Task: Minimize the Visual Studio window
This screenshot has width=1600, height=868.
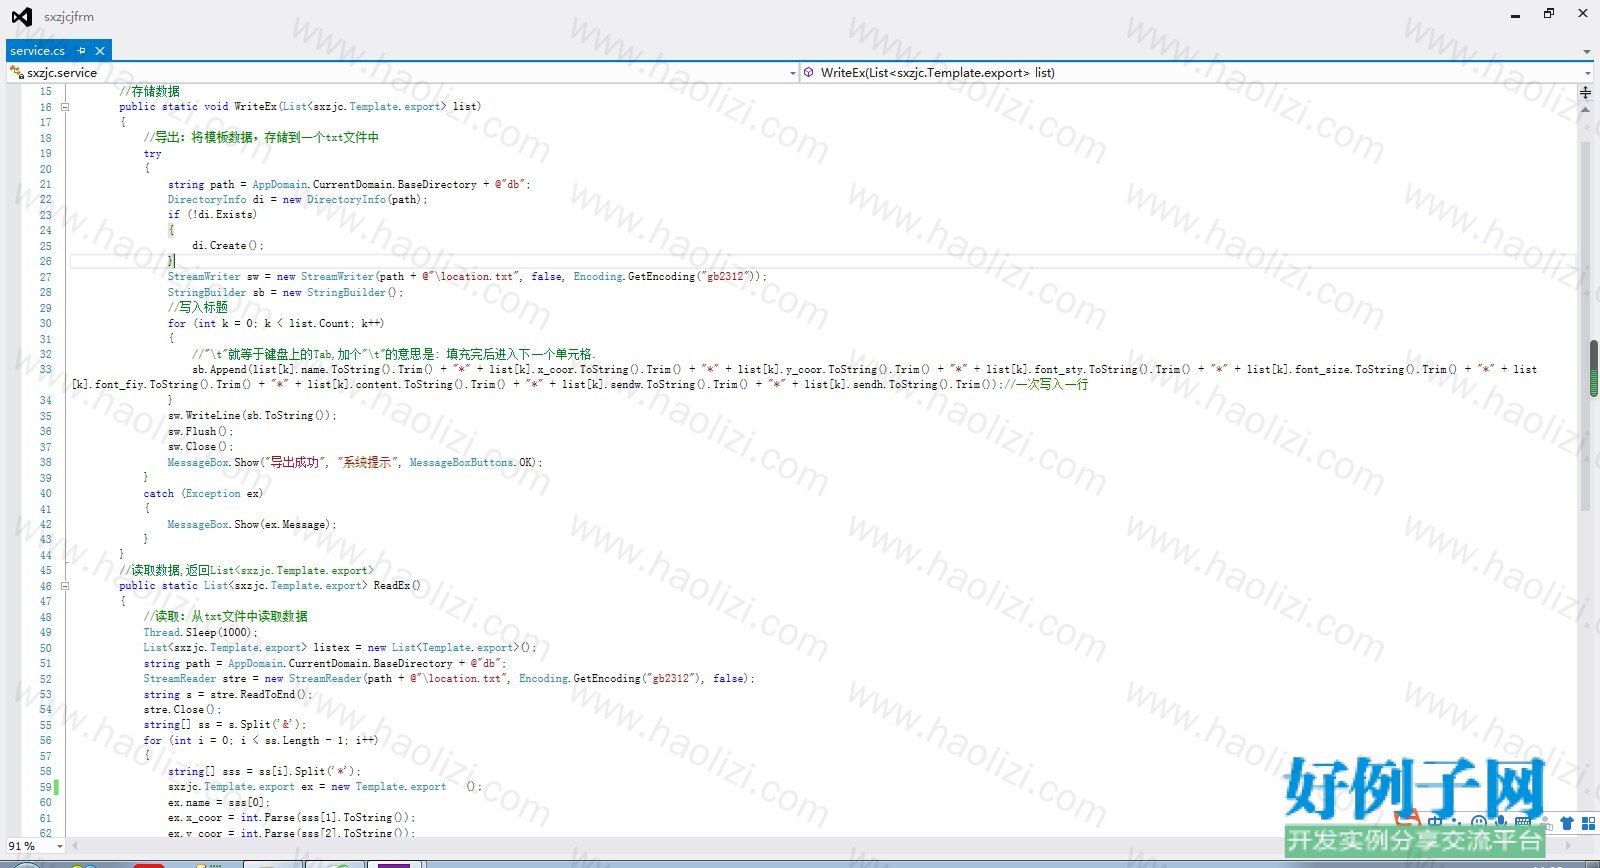Action: click(1515, 15)
